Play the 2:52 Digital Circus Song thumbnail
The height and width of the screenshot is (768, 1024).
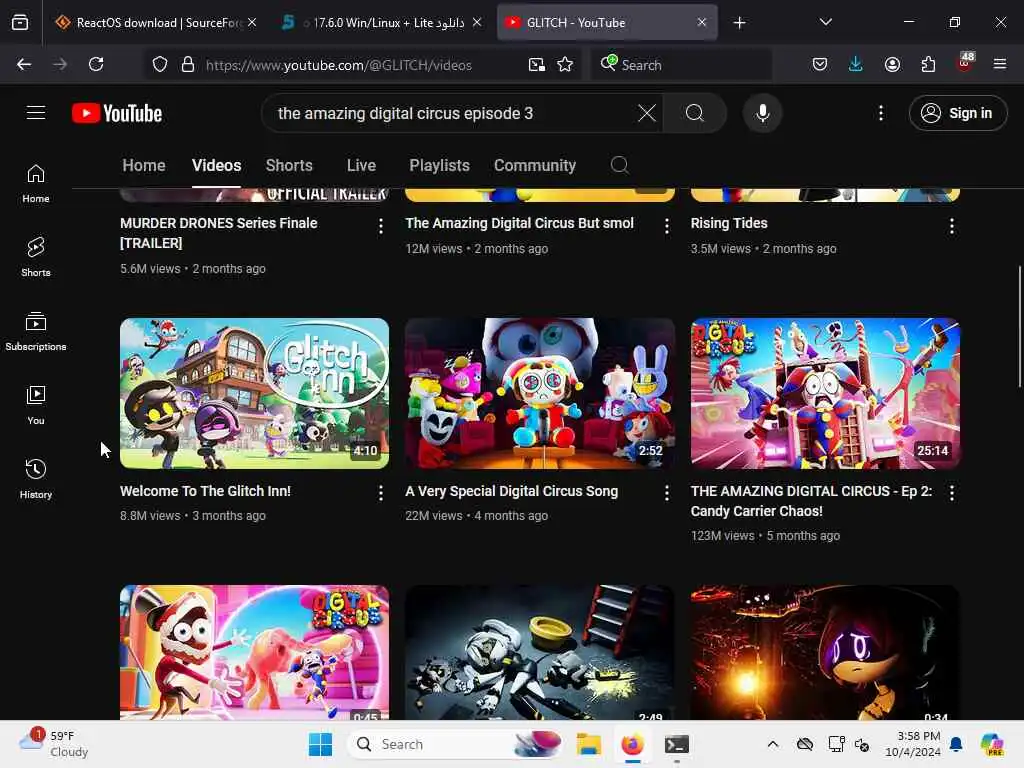coord(539,393)
